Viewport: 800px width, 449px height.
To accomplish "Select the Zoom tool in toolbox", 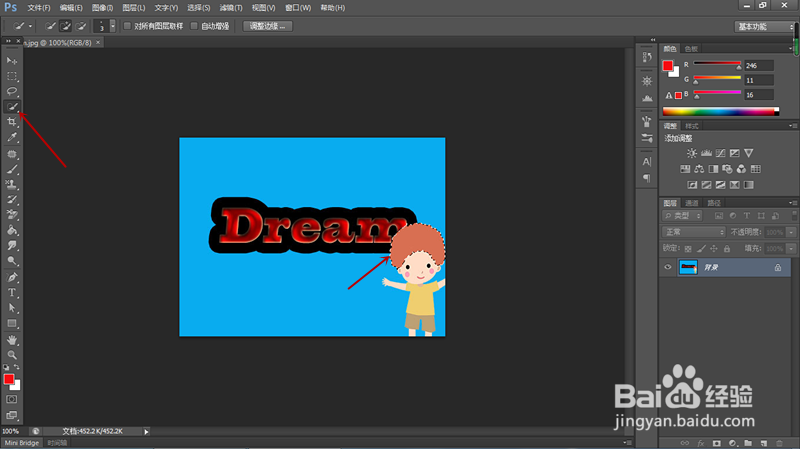I will 12,355.
